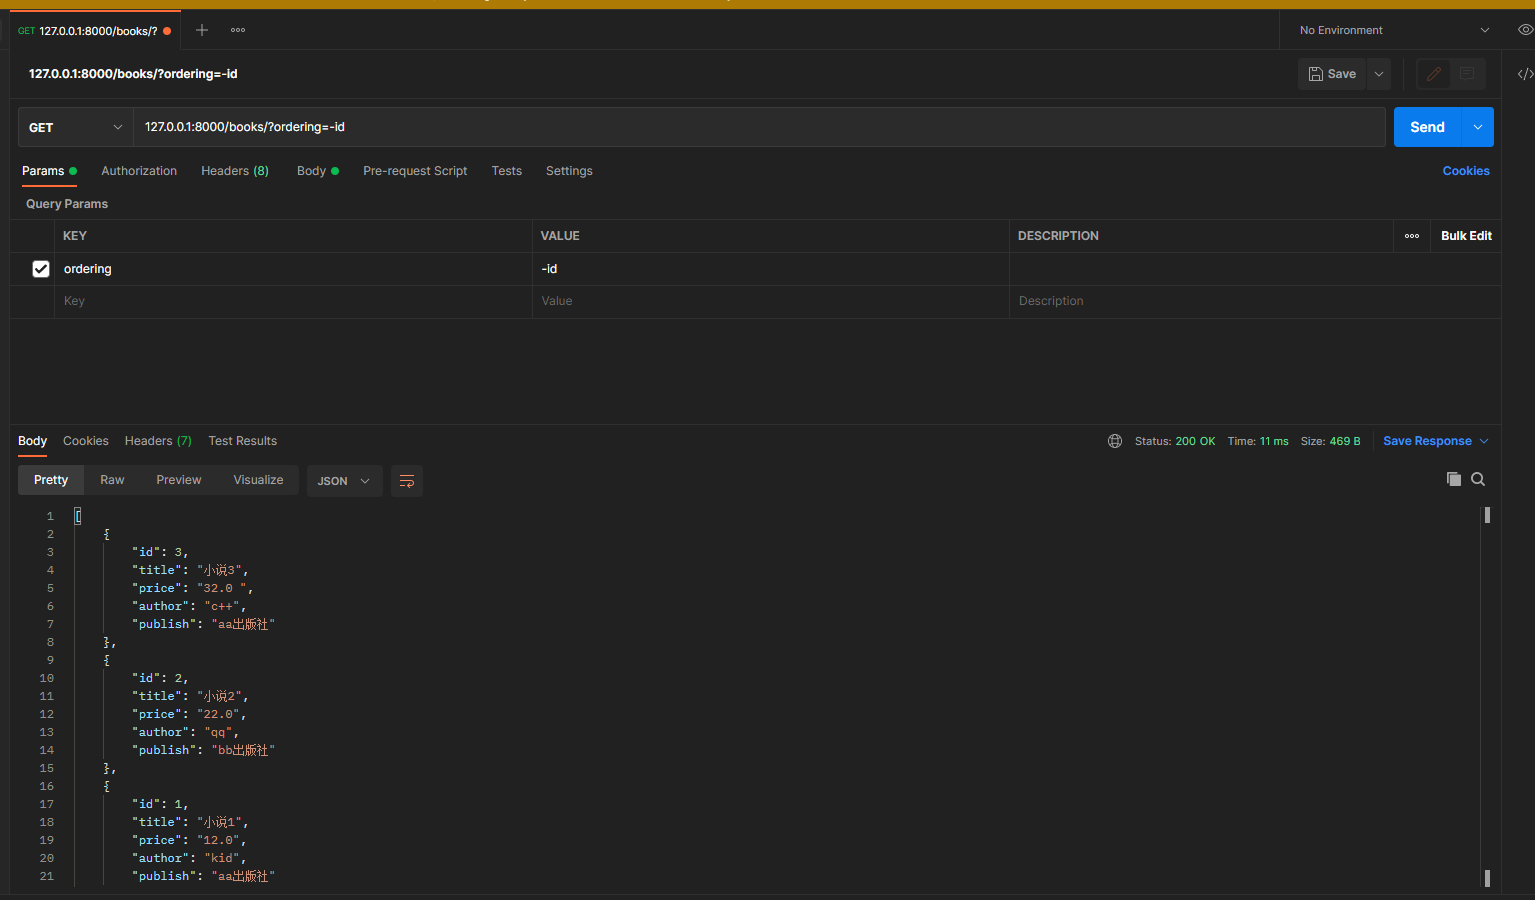Select the Raw response view tab

[x=112, y=480]
